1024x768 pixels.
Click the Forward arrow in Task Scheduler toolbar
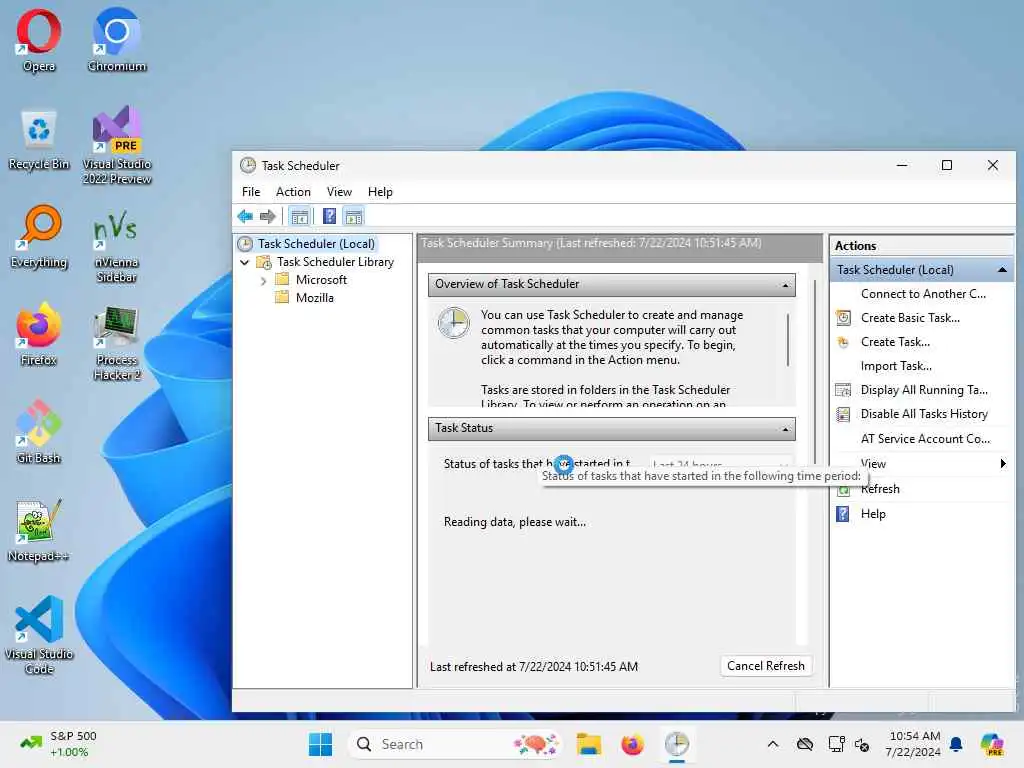pos(268,216)
